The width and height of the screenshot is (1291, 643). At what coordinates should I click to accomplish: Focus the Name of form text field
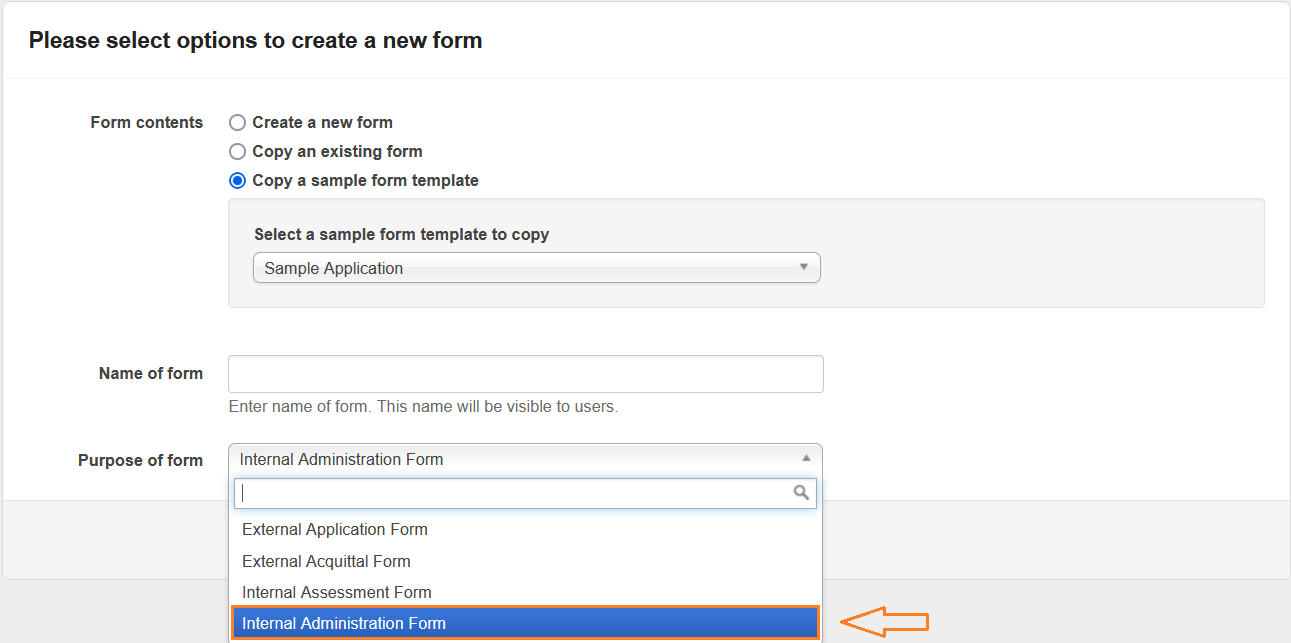[x=525, y=374]
